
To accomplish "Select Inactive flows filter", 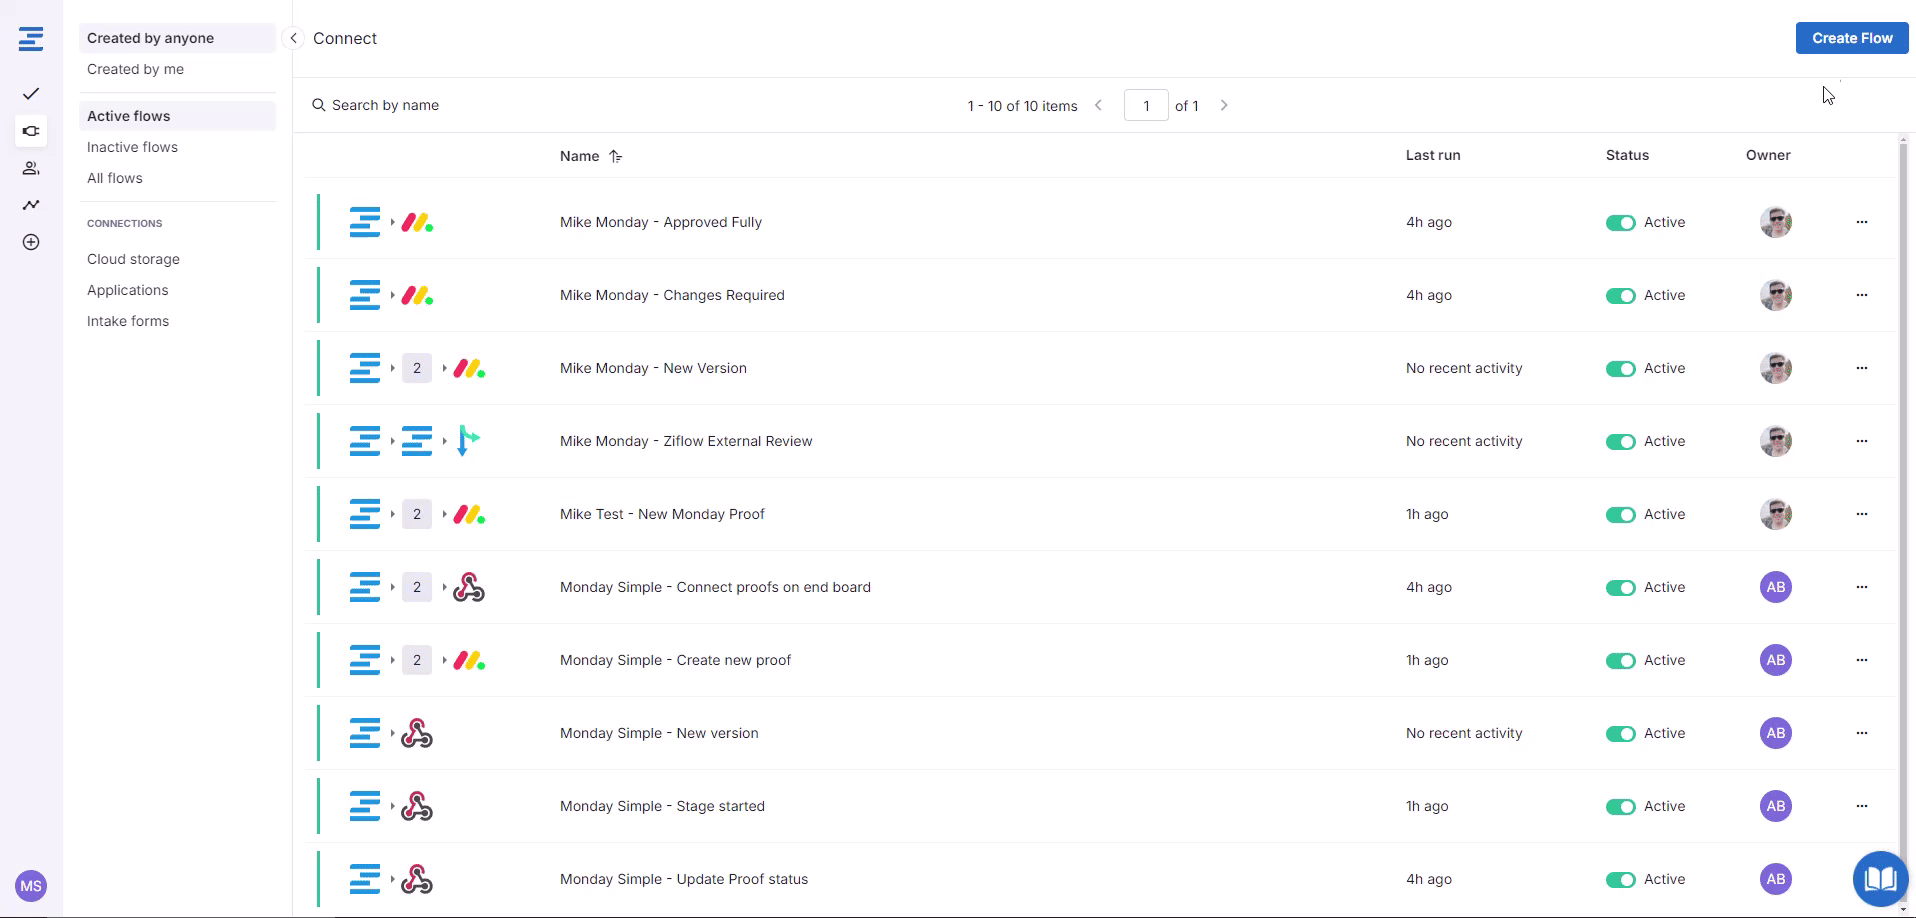I will click(132, 147).
